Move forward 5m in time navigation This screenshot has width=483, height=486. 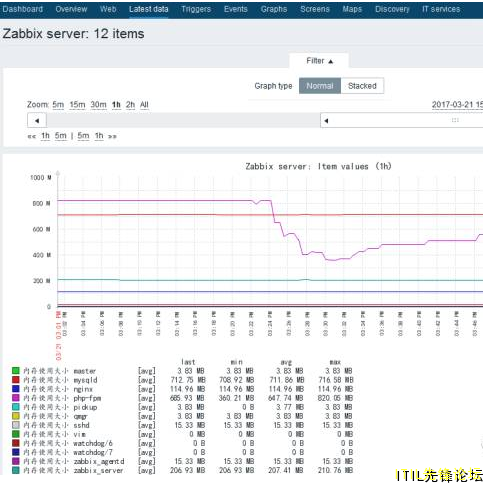[83, 136]
